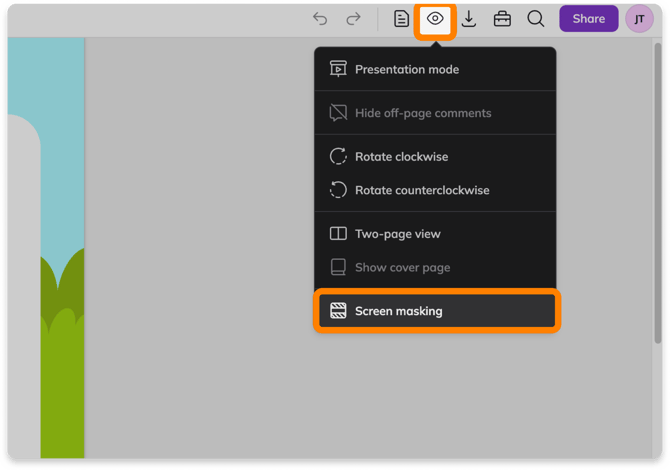
Task: Select Rotate clockwise from menu
Action: pos(435,156)
